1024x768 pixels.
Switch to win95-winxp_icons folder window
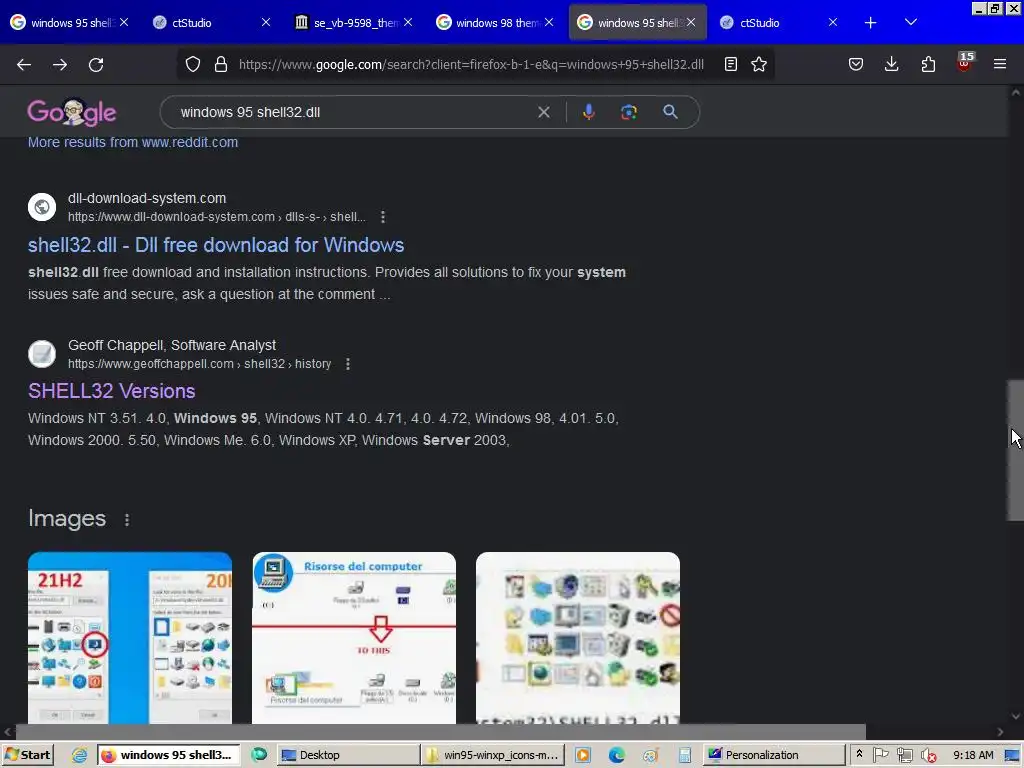(x=492, y=755)
